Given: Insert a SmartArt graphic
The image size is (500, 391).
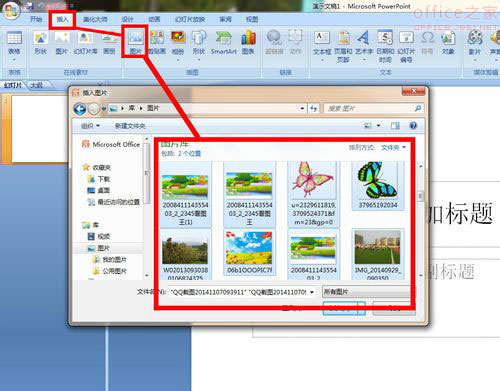Looking at the screenshot, I should pos(223,43).
